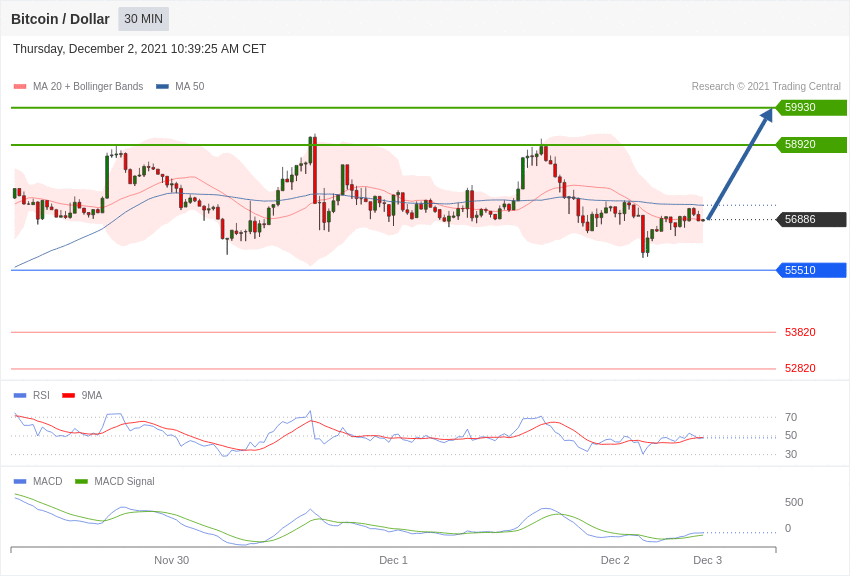Click the Nov 30 date axis label
The width and height of the screenshot is (850, 576).
click(172, 560)
